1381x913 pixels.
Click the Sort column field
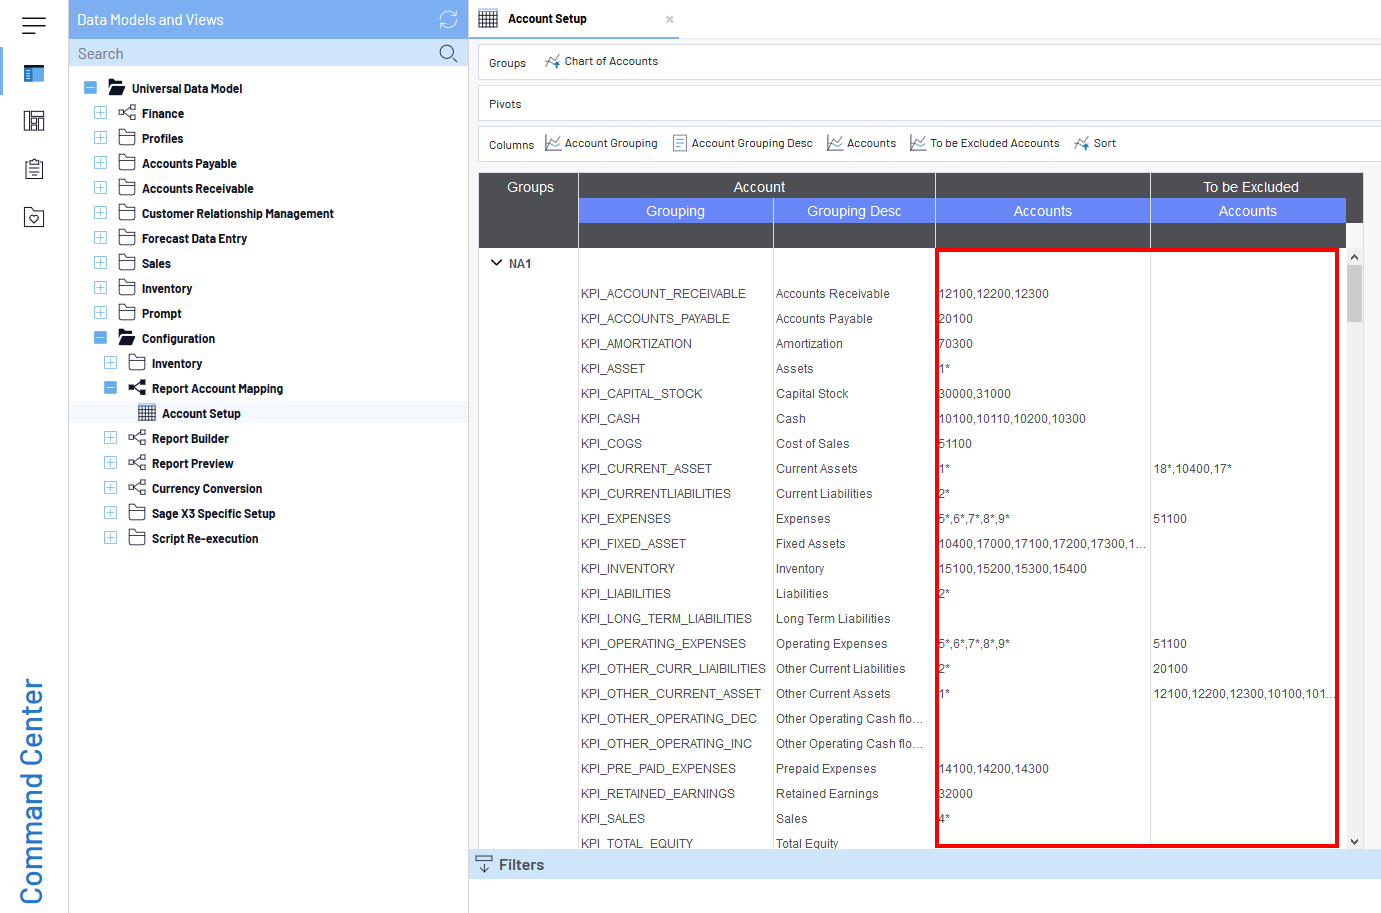coord(1095,144)
